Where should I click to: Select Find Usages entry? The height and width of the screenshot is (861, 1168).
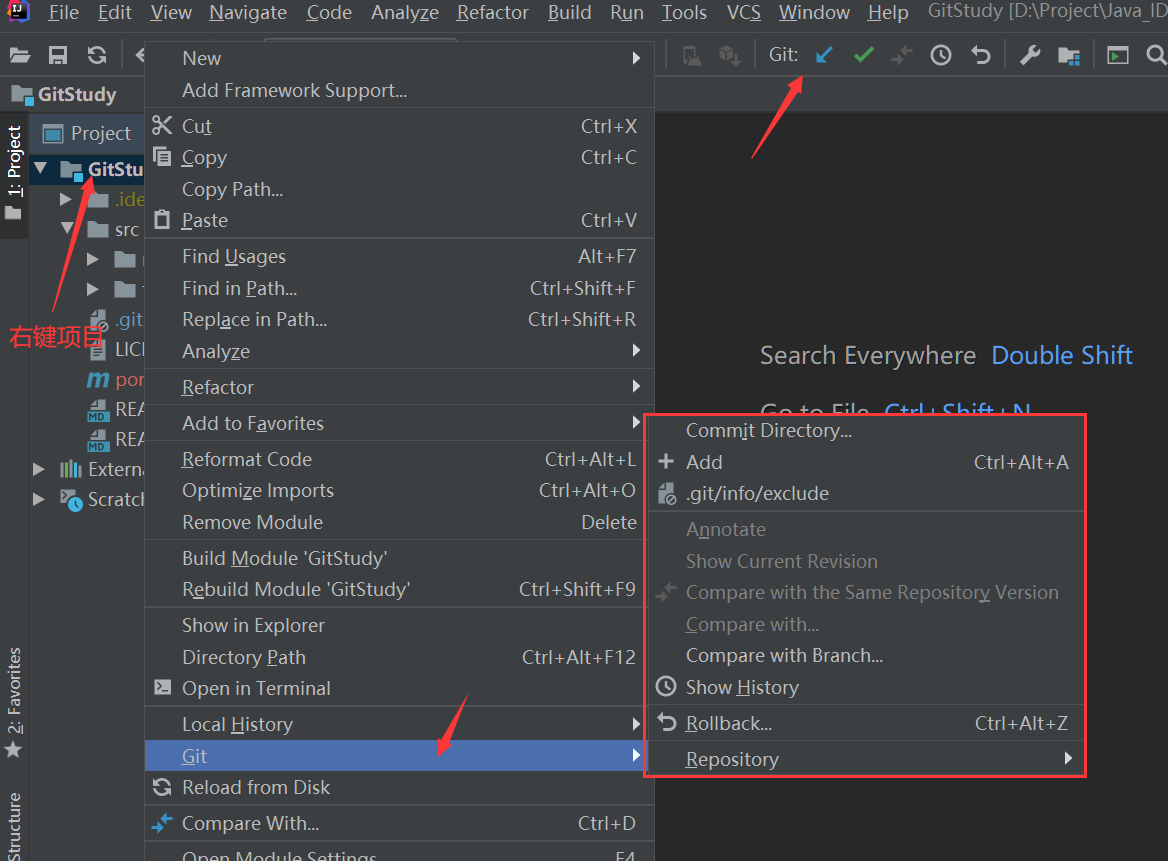point(399,256)
